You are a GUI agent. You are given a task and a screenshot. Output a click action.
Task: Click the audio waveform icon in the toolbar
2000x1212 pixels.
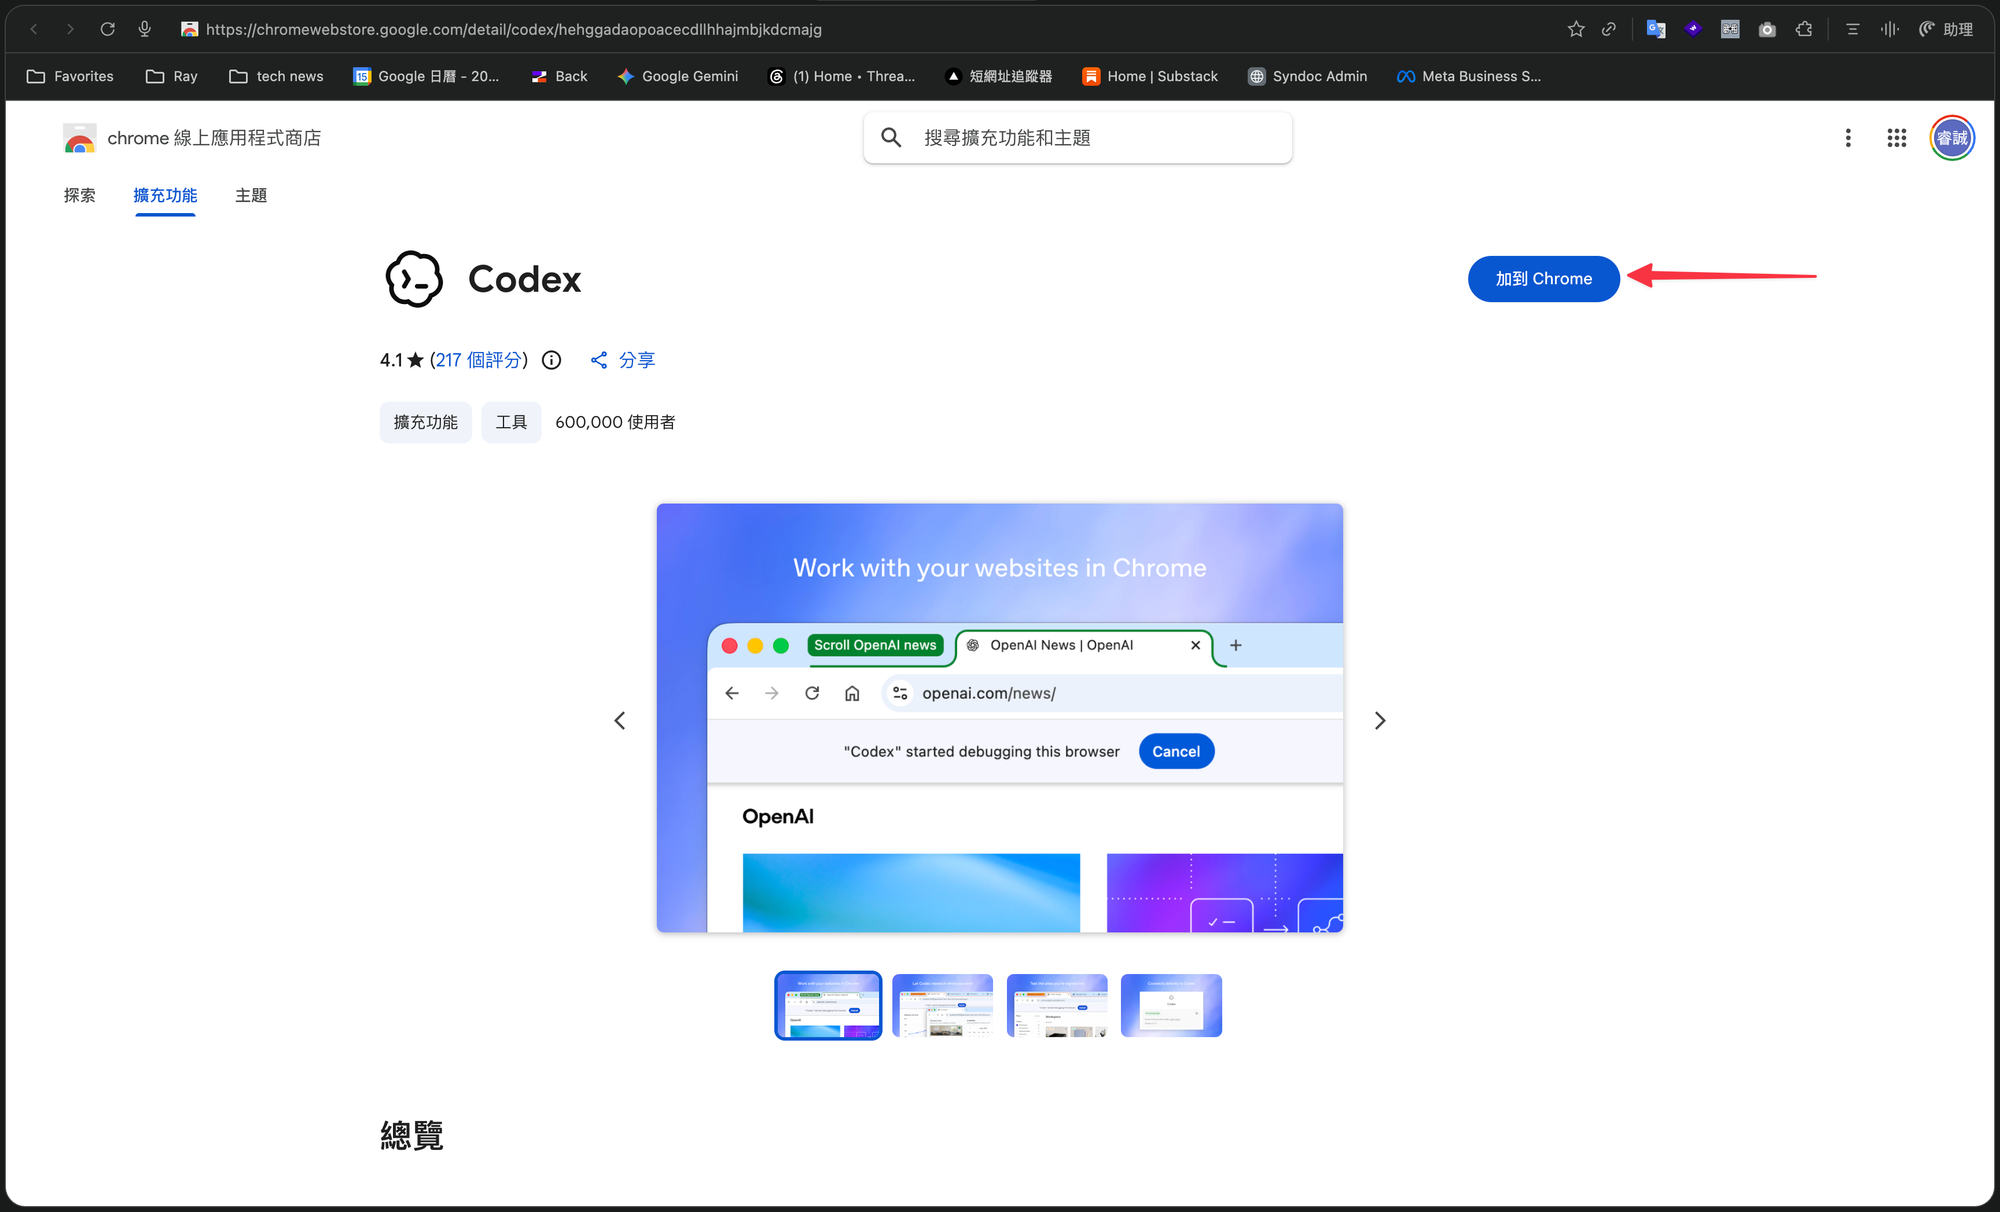click(1889, 29)
